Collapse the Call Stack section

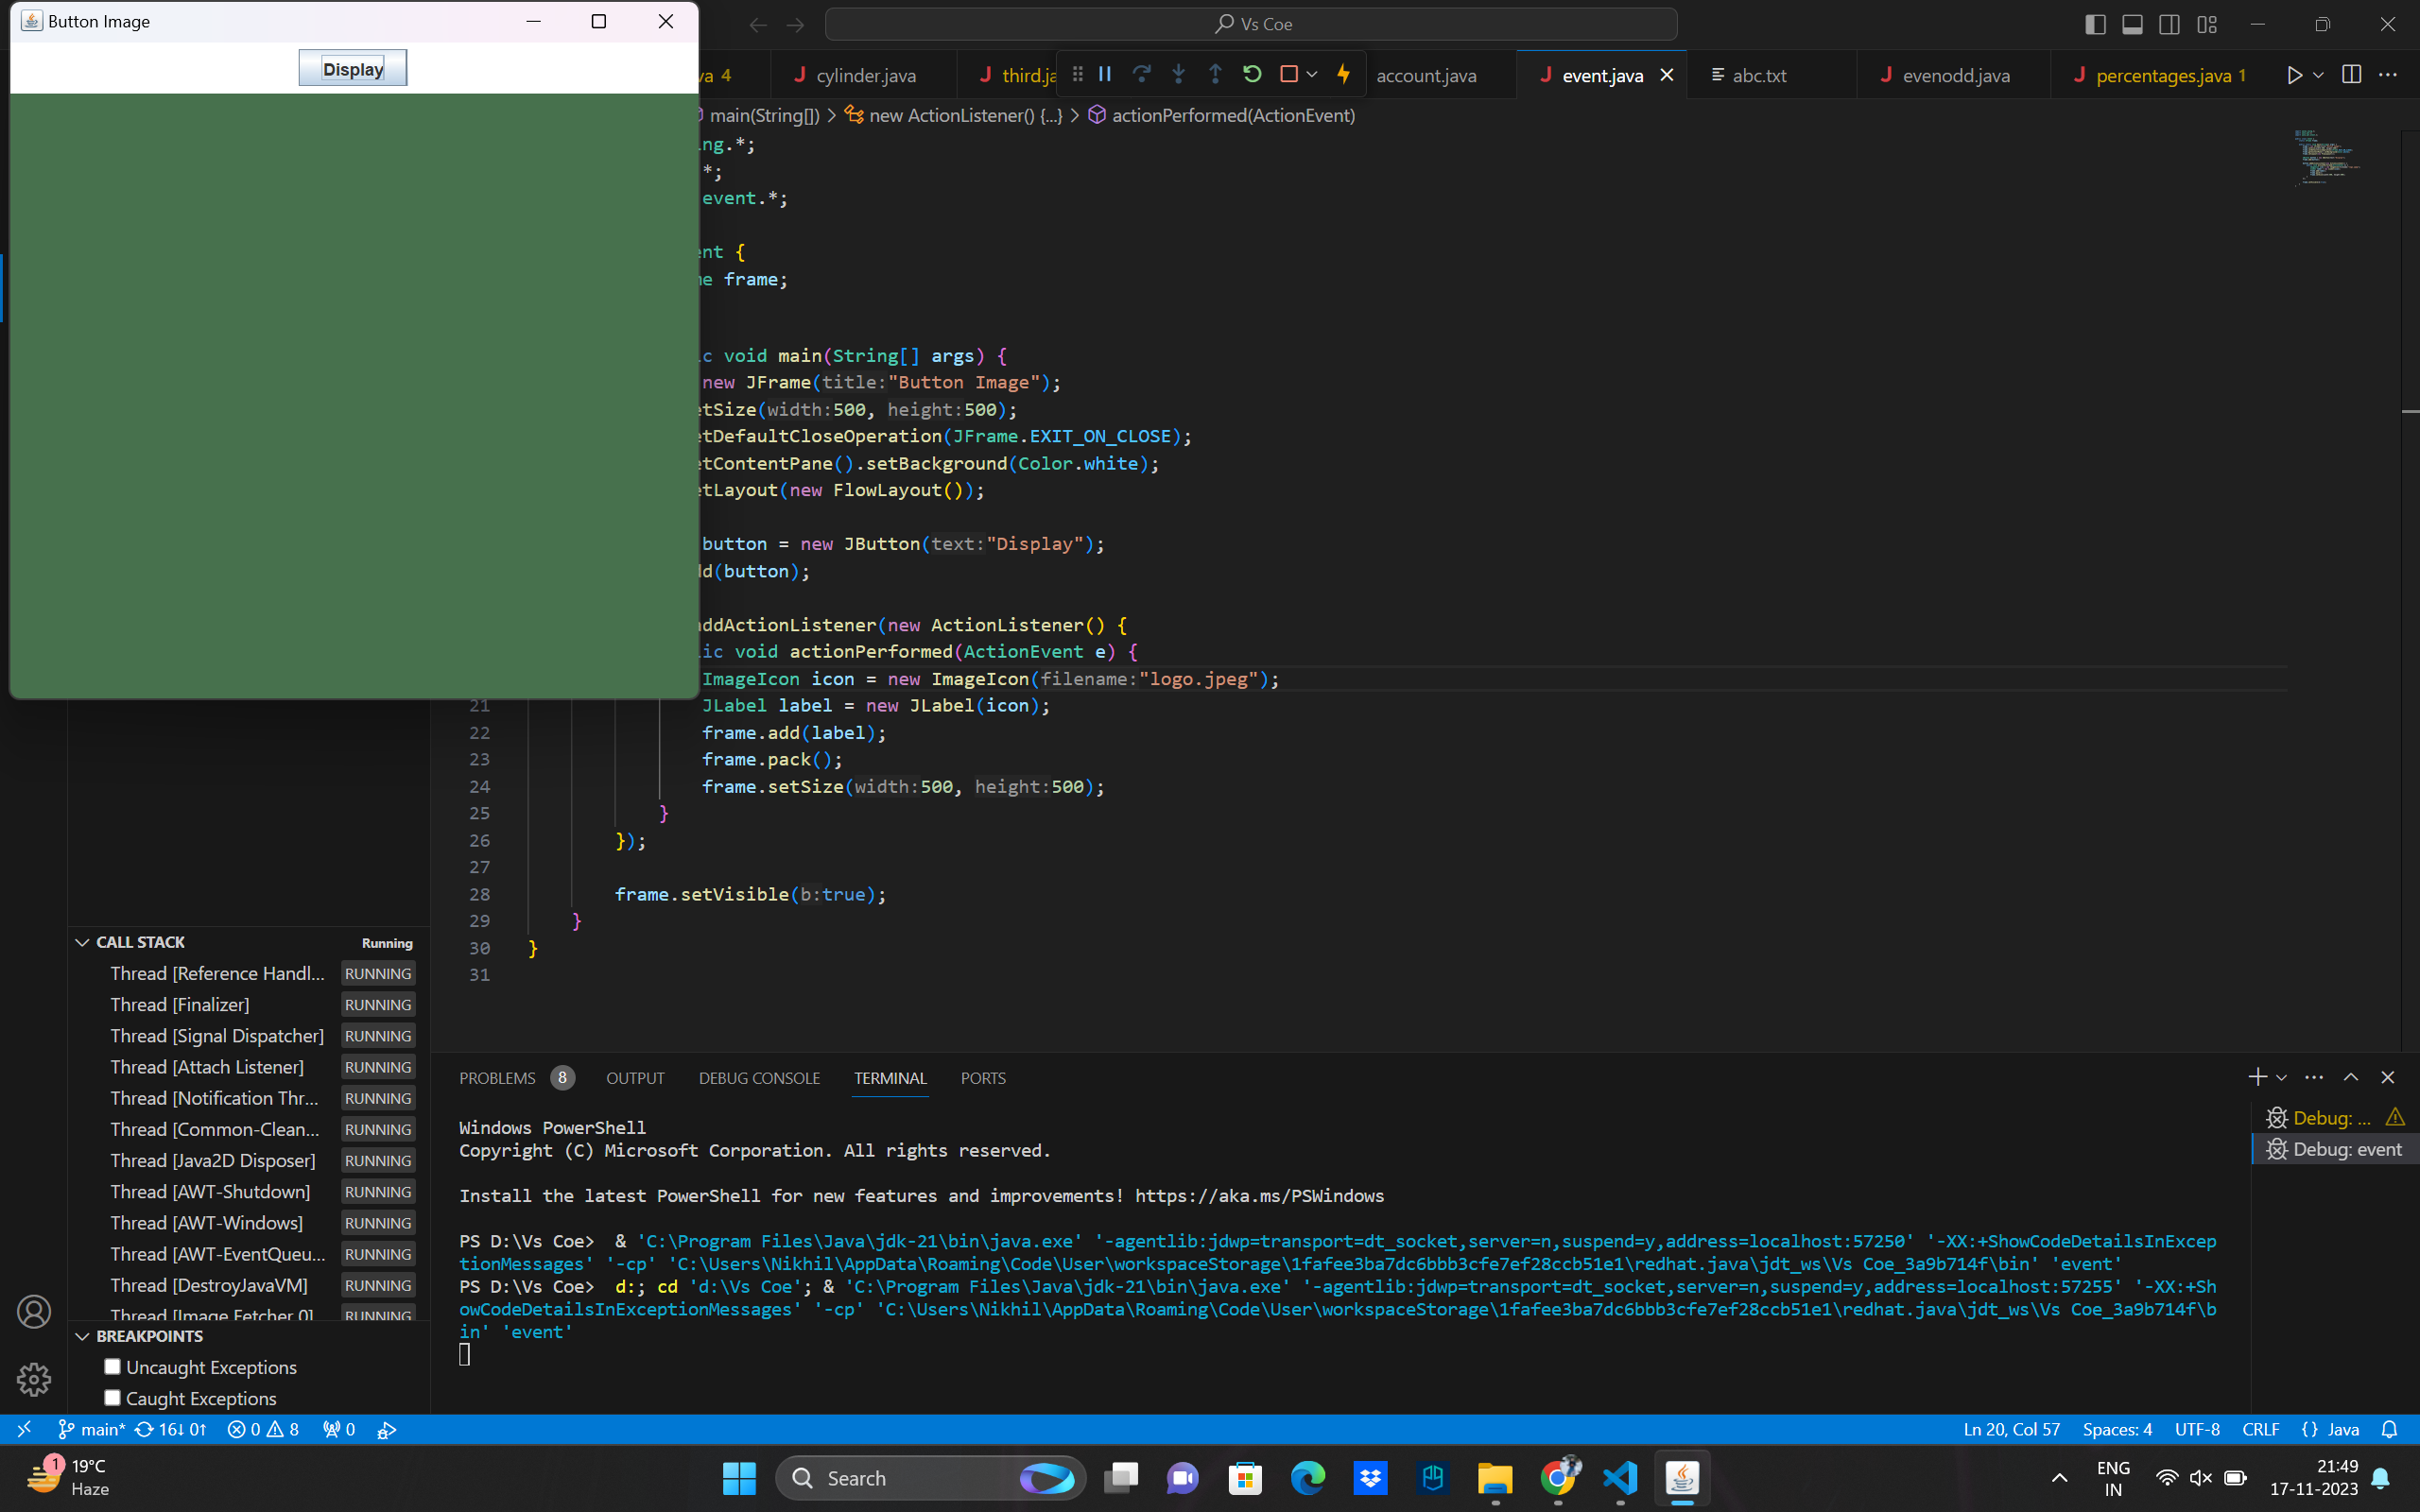pos(83,942)
